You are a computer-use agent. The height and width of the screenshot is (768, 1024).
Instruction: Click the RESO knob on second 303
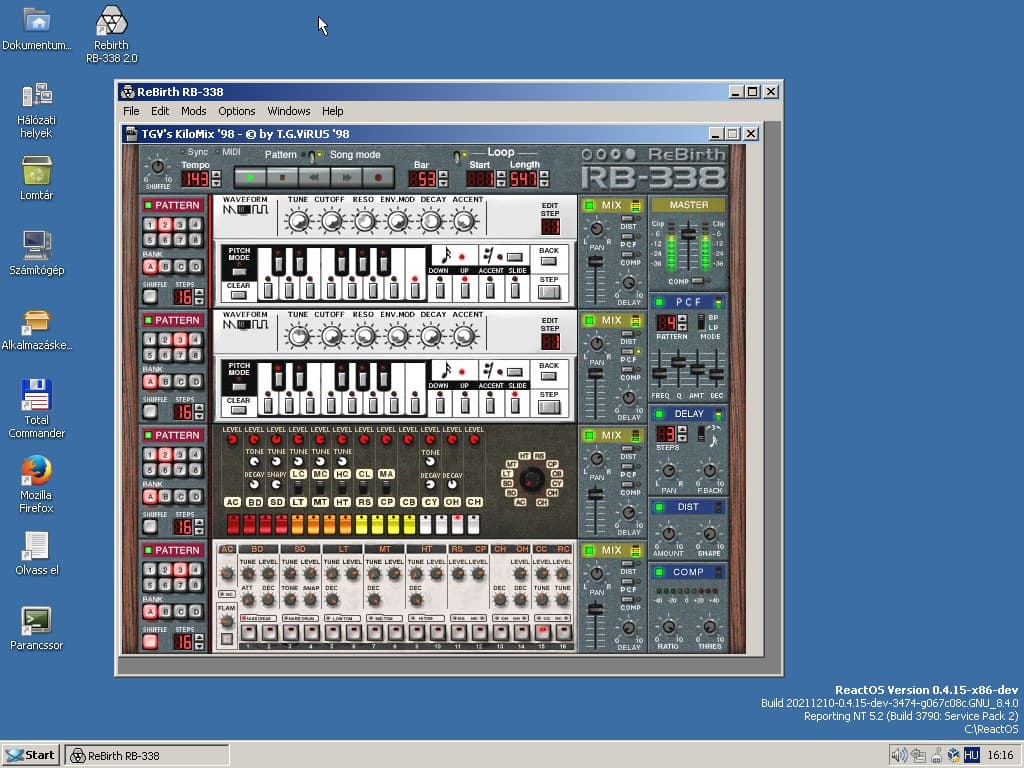(364, 336)
